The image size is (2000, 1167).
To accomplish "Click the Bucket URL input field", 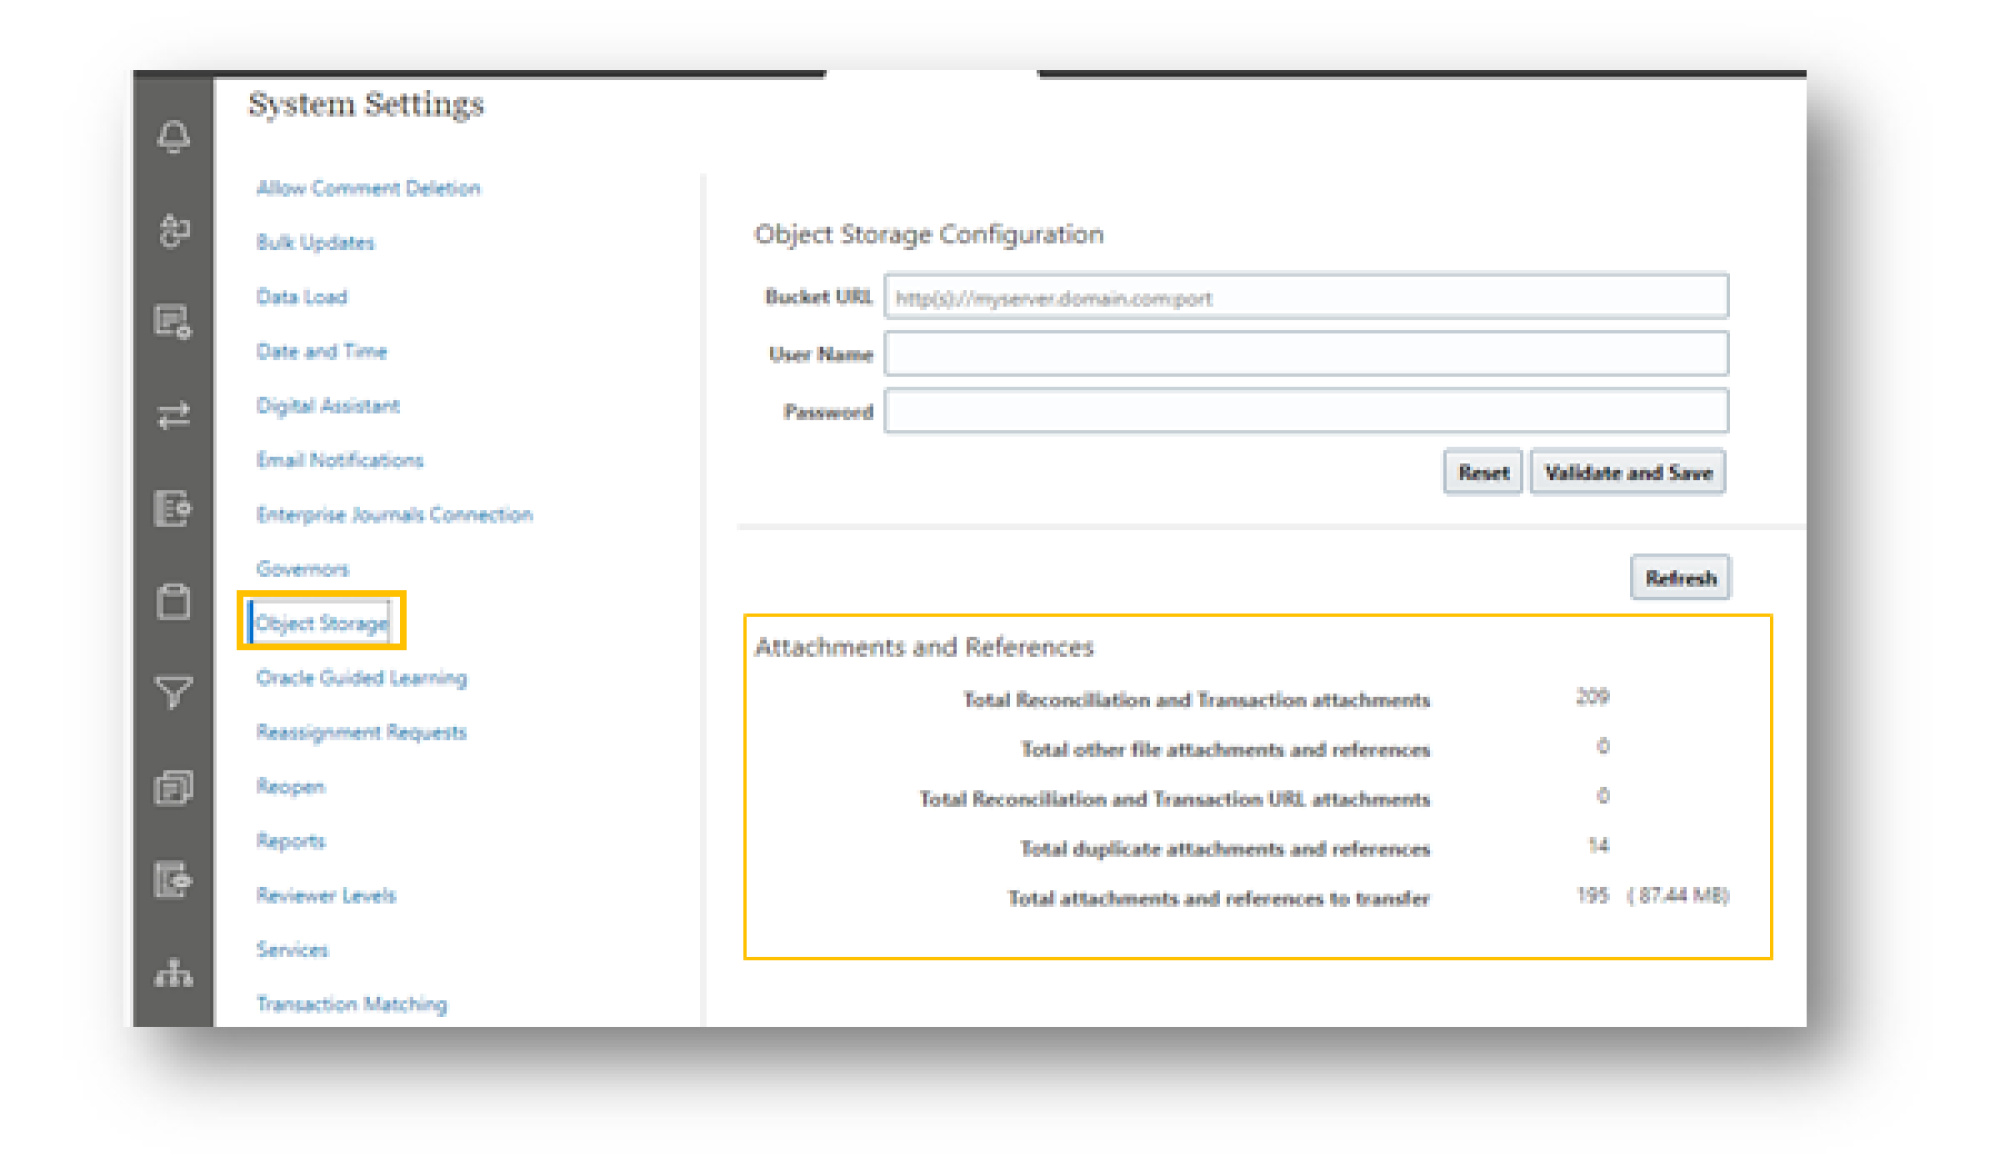I will click(x=1306, y=297).
